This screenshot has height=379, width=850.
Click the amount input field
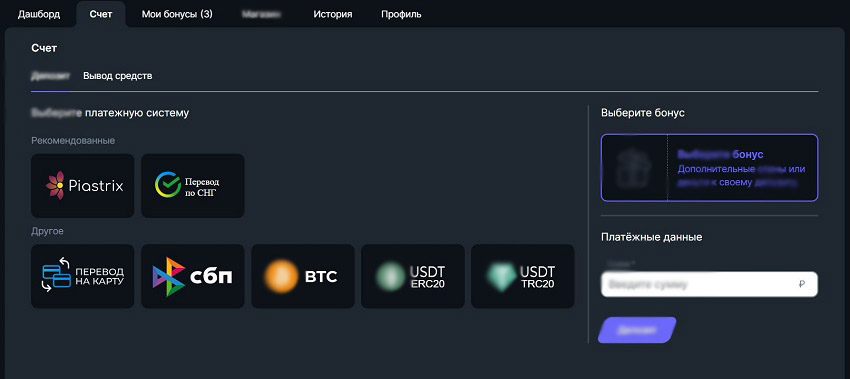(x=709, y=284)
